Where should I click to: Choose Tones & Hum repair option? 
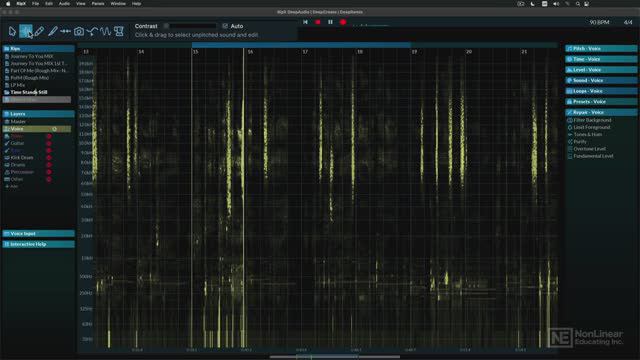click(587, 134)
